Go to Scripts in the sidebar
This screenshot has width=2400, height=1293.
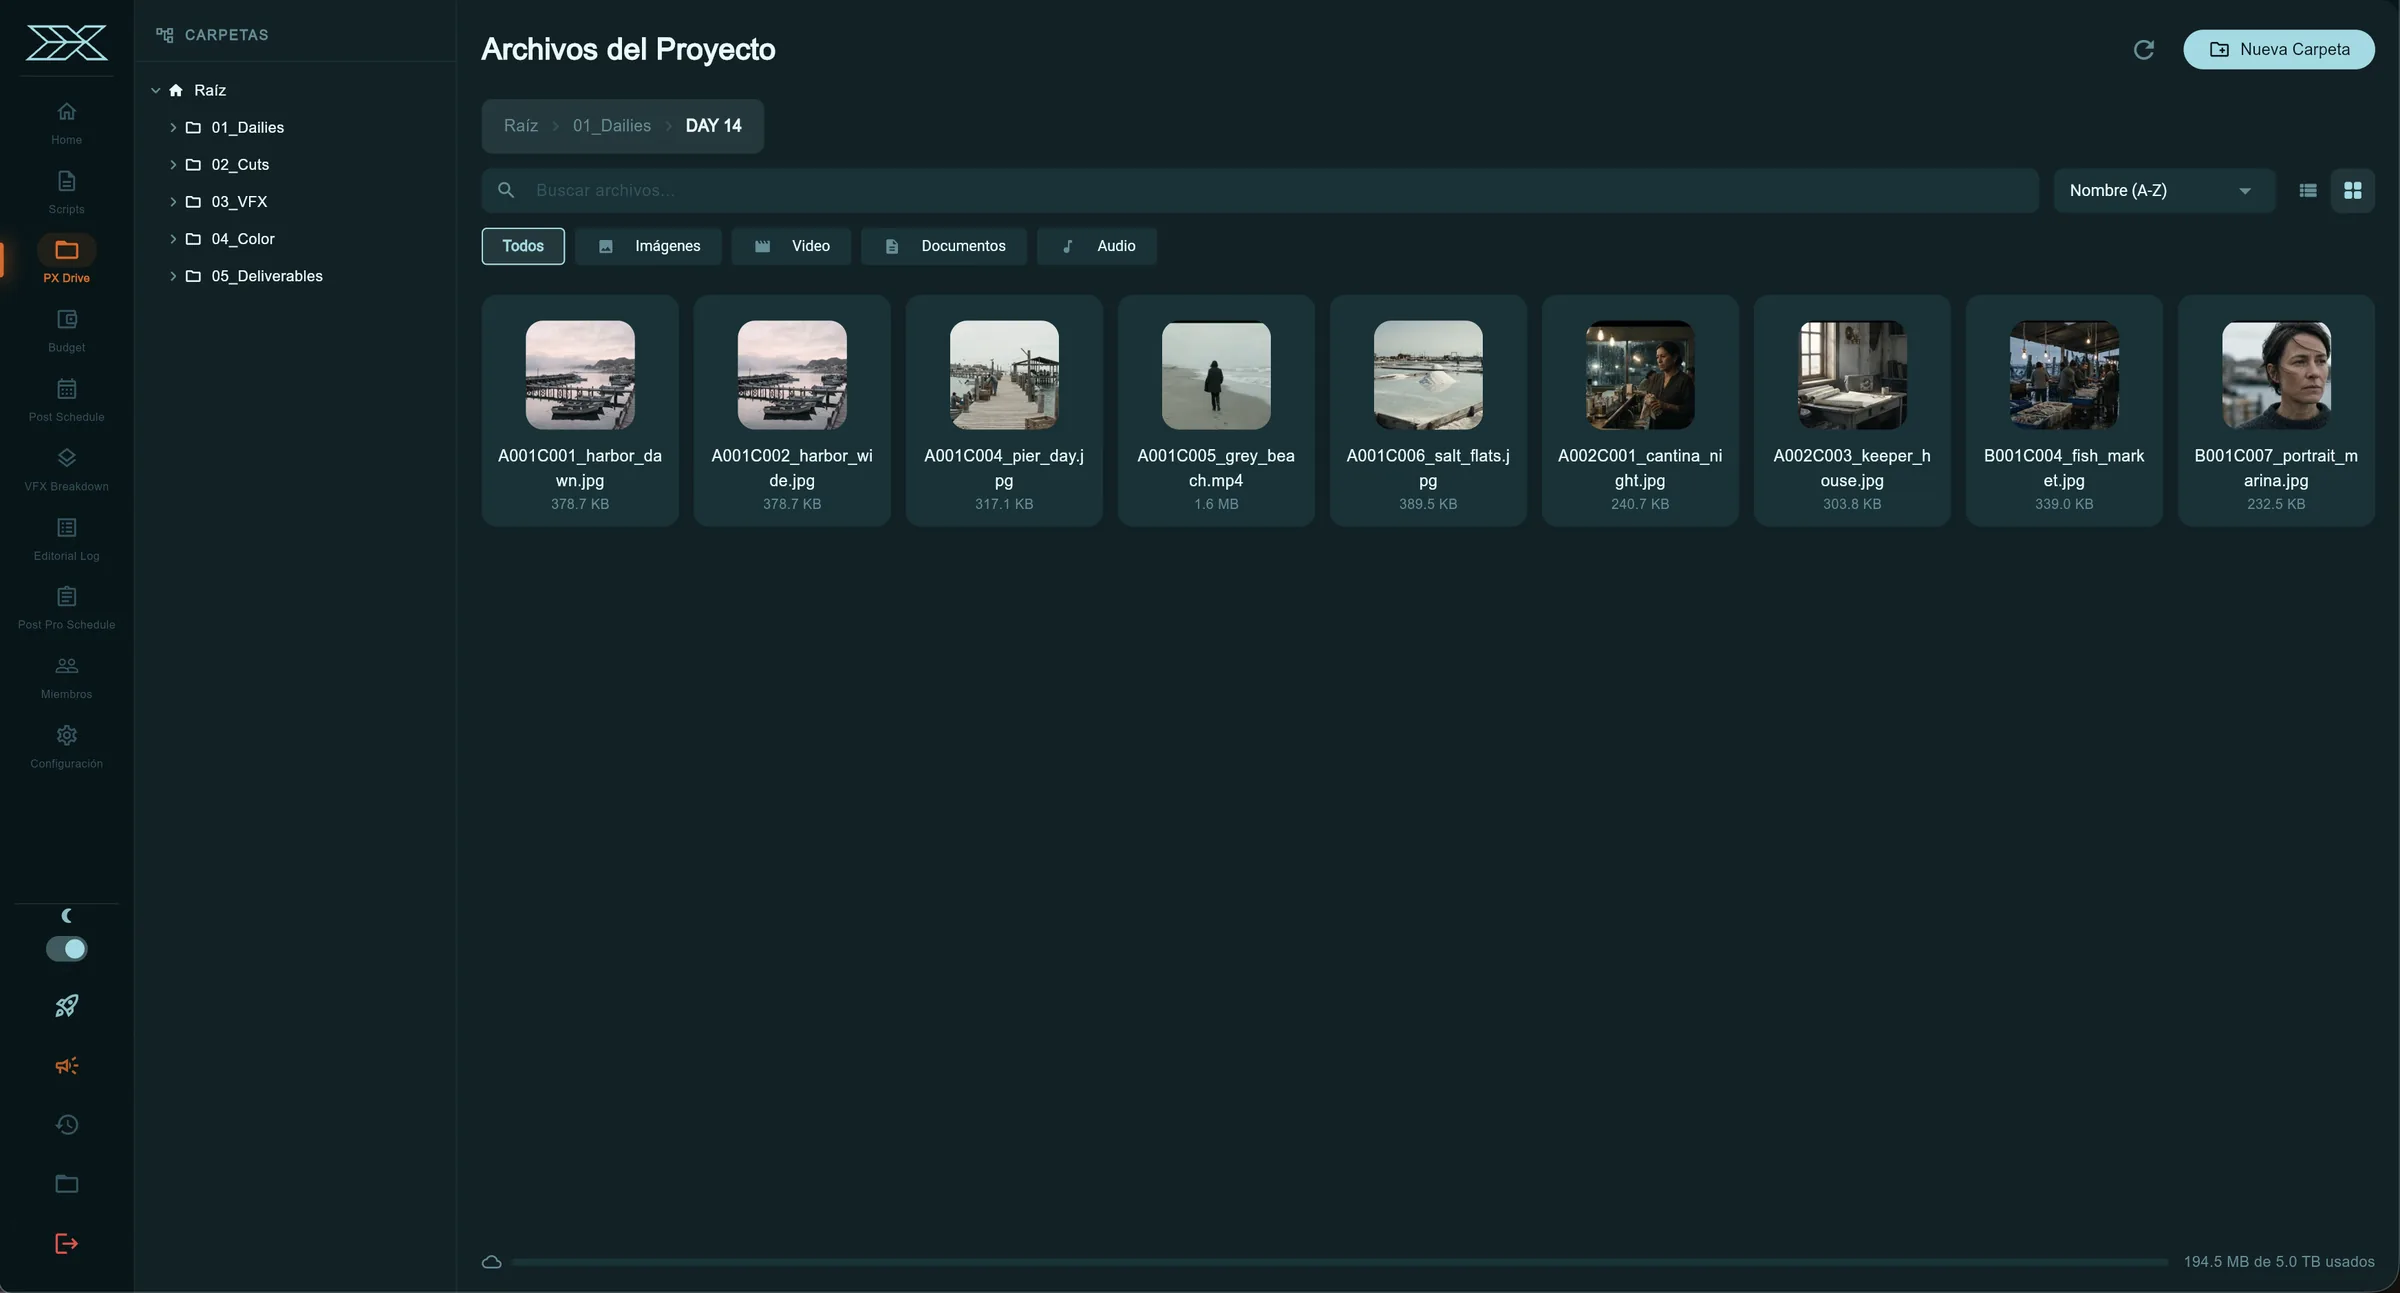point(66,192)
